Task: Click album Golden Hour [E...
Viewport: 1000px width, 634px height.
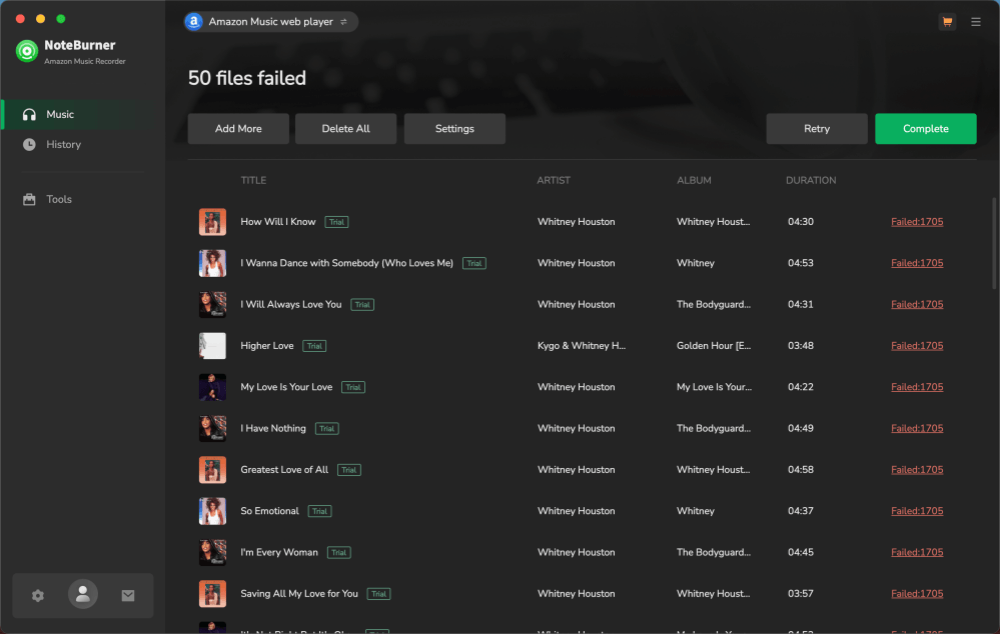Action: point(714,346)
